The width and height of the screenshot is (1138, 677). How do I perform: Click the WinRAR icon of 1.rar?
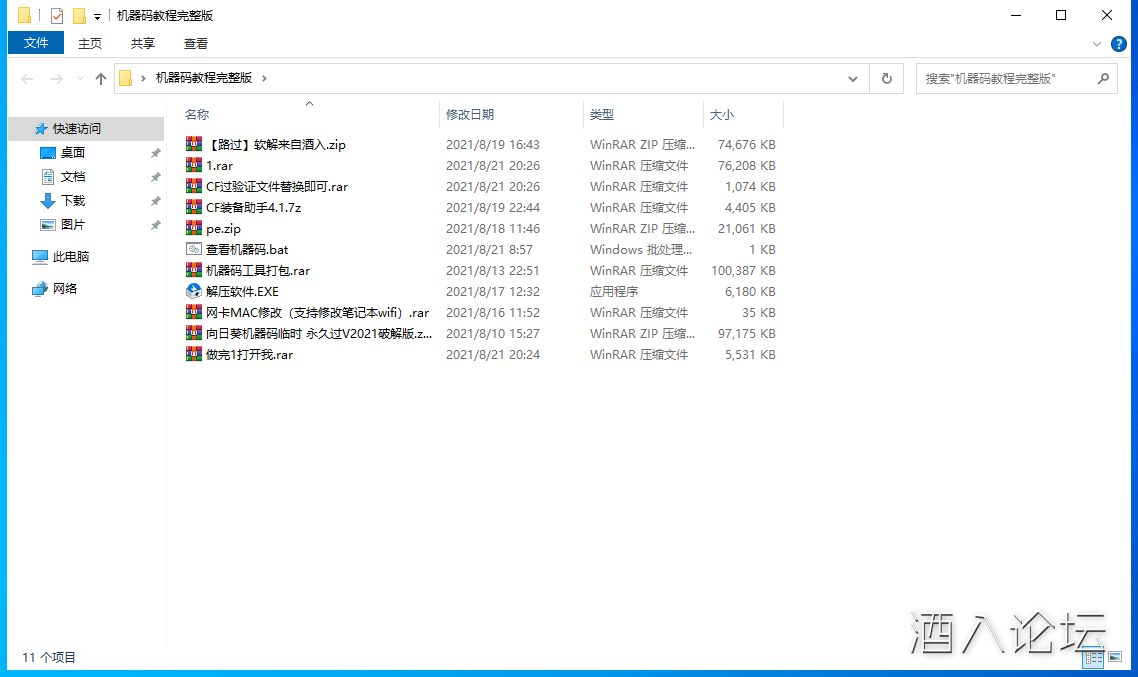194,165
